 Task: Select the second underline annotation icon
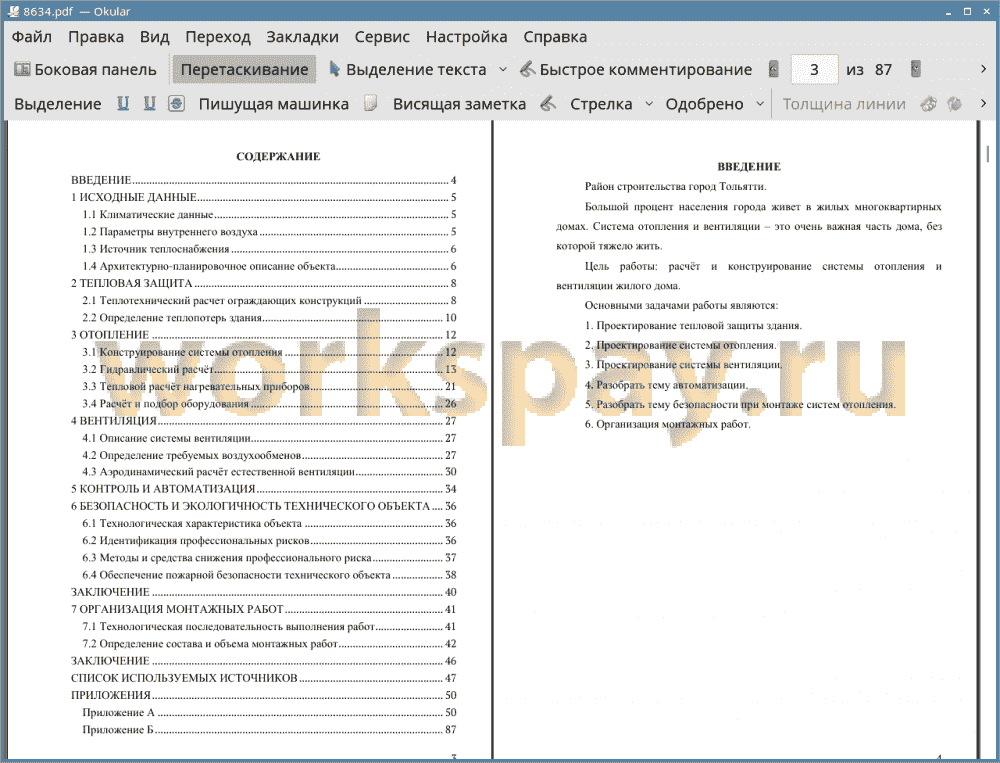click(x=149, y=104)
